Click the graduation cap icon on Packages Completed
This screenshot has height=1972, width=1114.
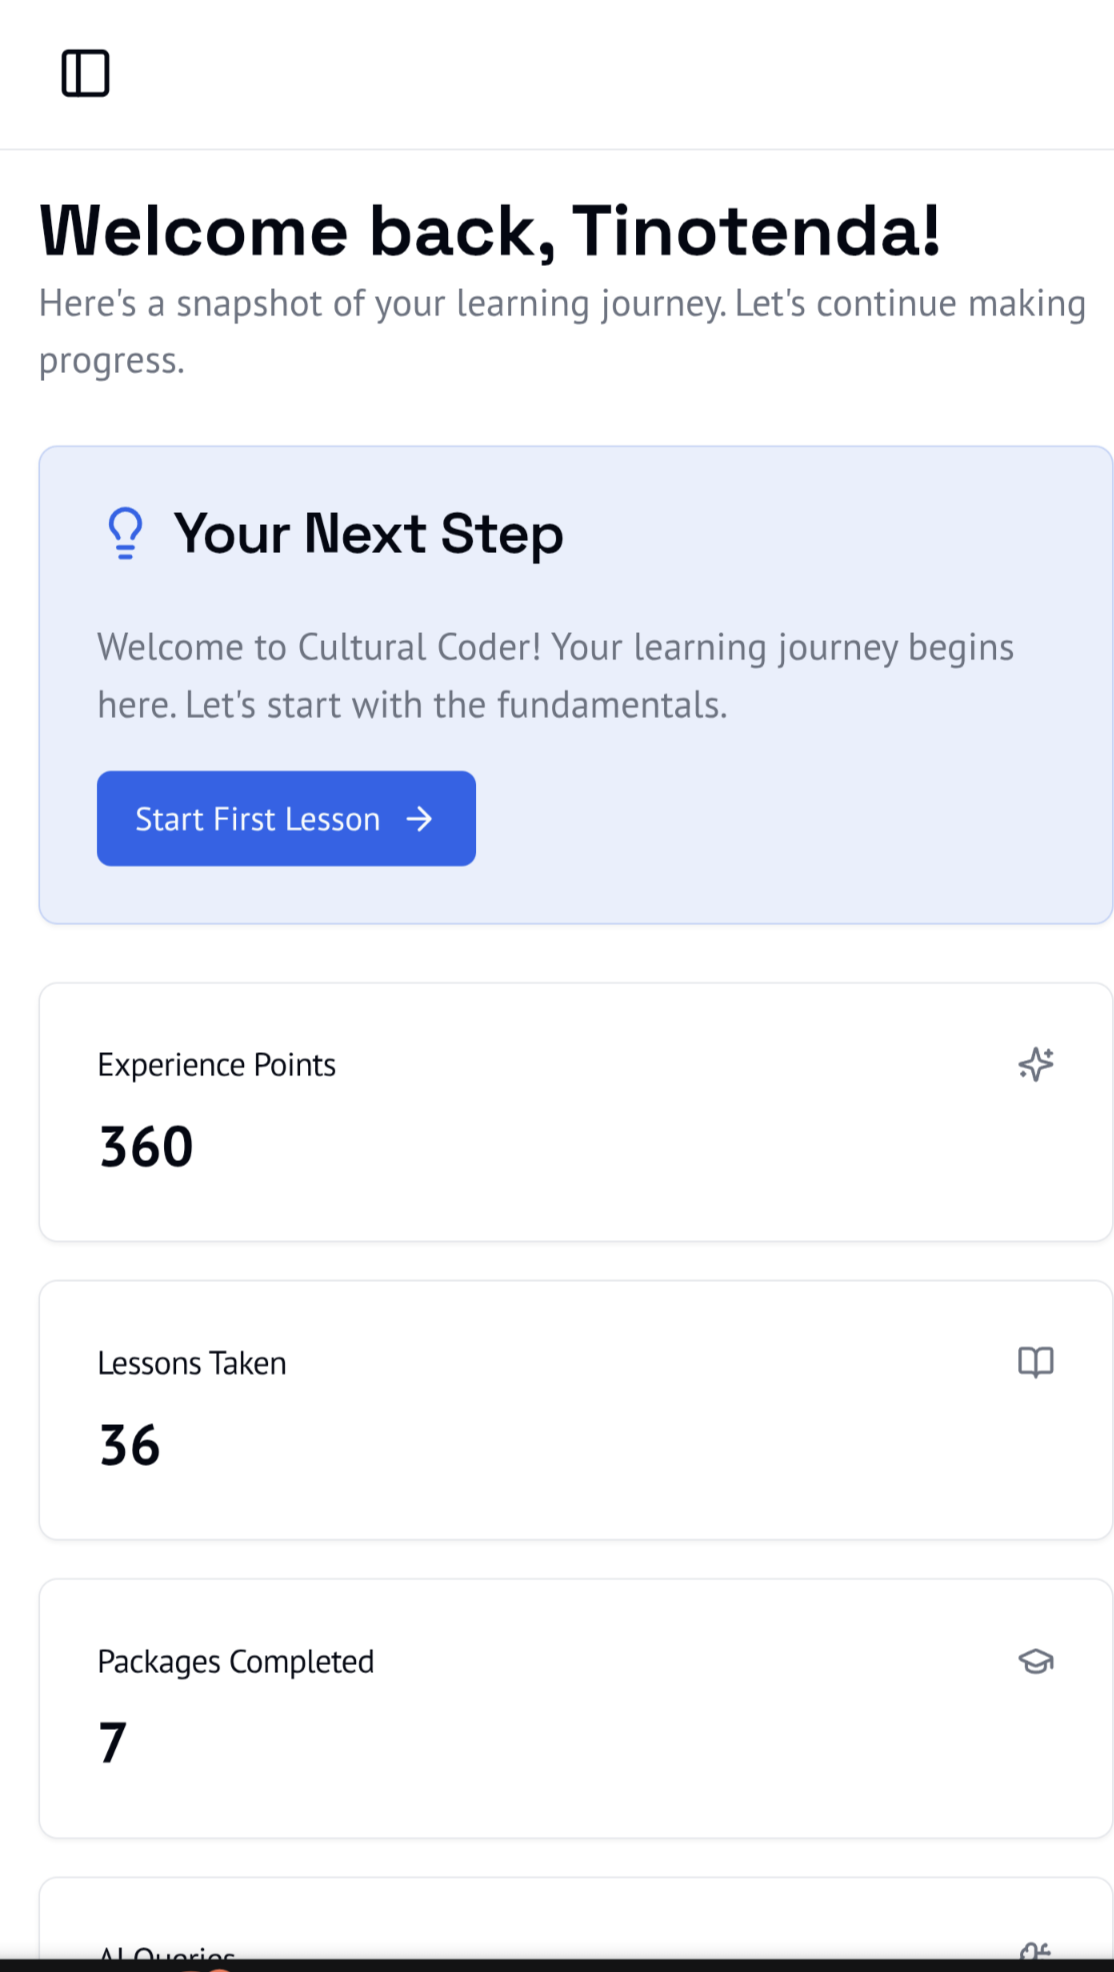tap(1037, 1662)
